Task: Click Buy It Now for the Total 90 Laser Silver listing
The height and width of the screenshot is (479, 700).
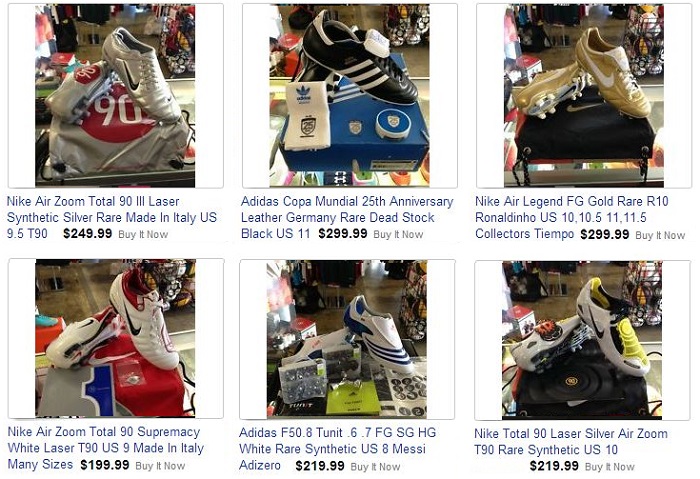Action: coord(609,467)
